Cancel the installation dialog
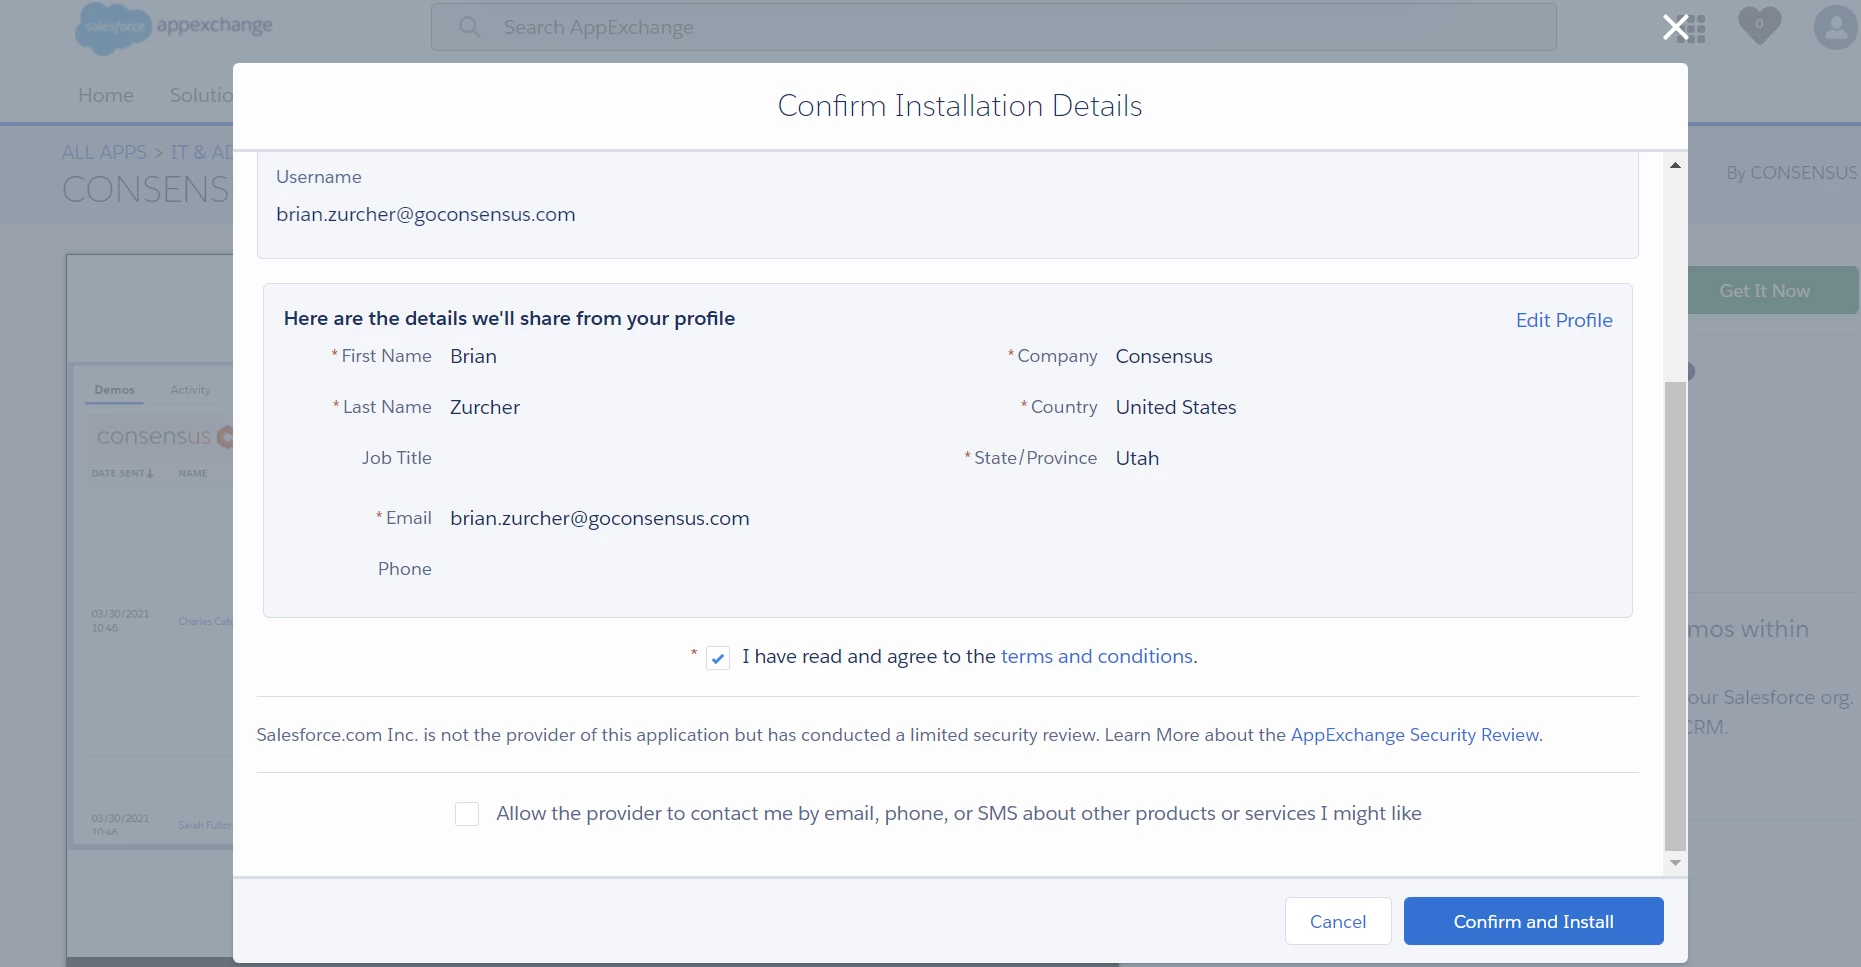 pyautogui.click(x=1338, y=921)
